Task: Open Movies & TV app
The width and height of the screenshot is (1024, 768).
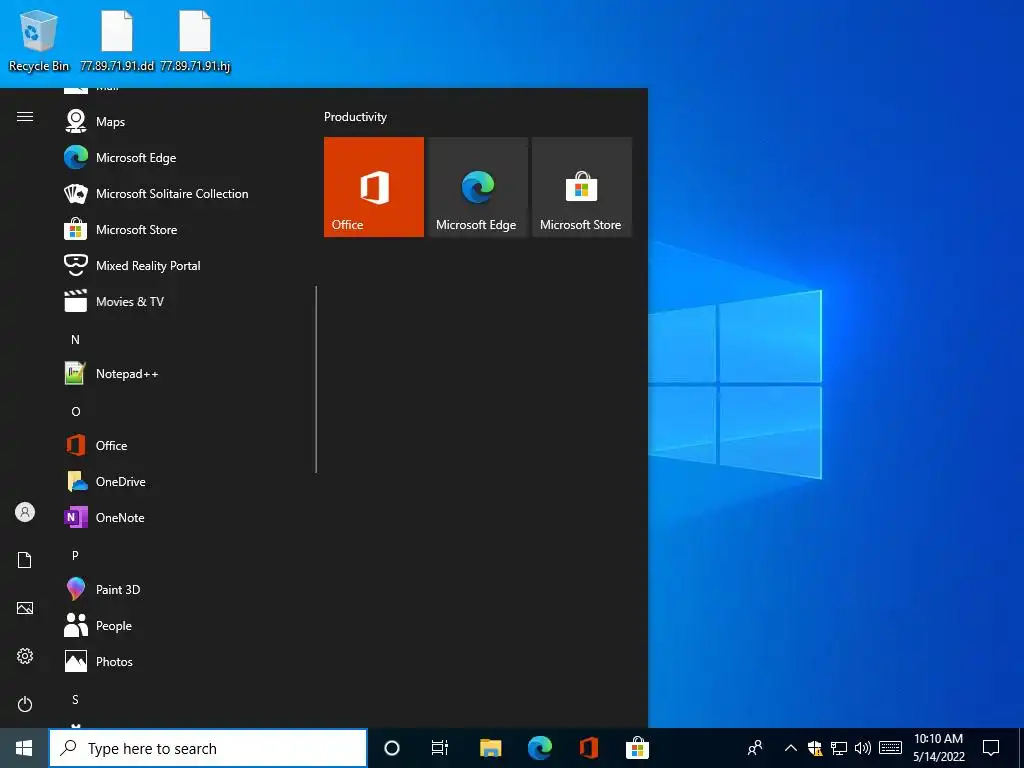Action: [x=186, y=301]
